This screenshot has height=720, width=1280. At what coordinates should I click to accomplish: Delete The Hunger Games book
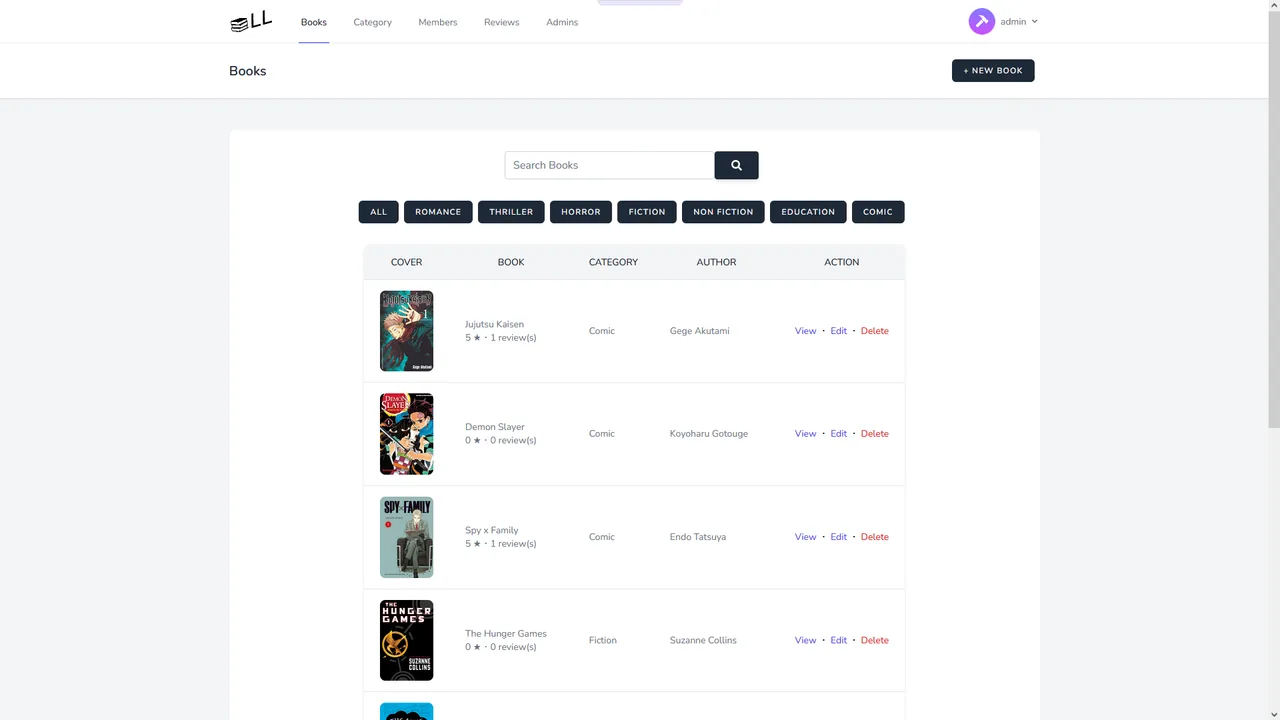click(x=875, y=640)
